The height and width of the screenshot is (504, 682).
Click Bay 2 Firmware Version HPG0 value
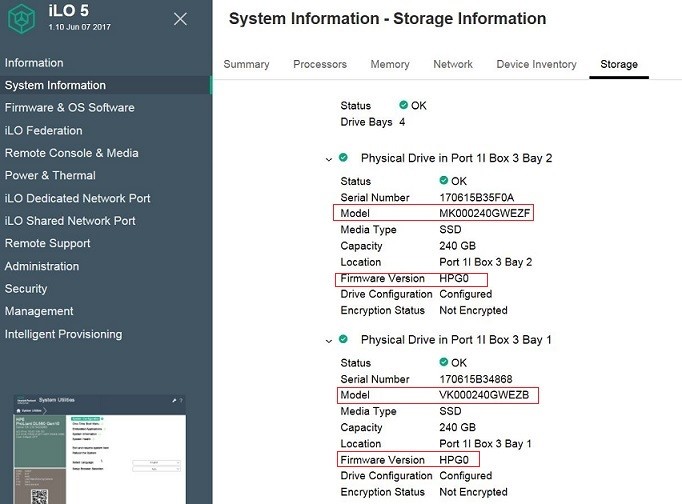click(454, 278)
